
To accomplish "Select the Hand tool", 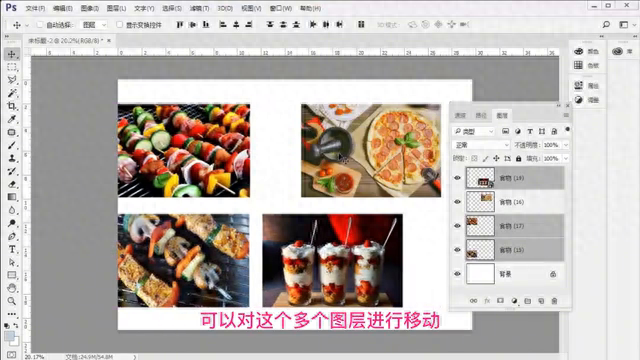I will pos(11,288).
